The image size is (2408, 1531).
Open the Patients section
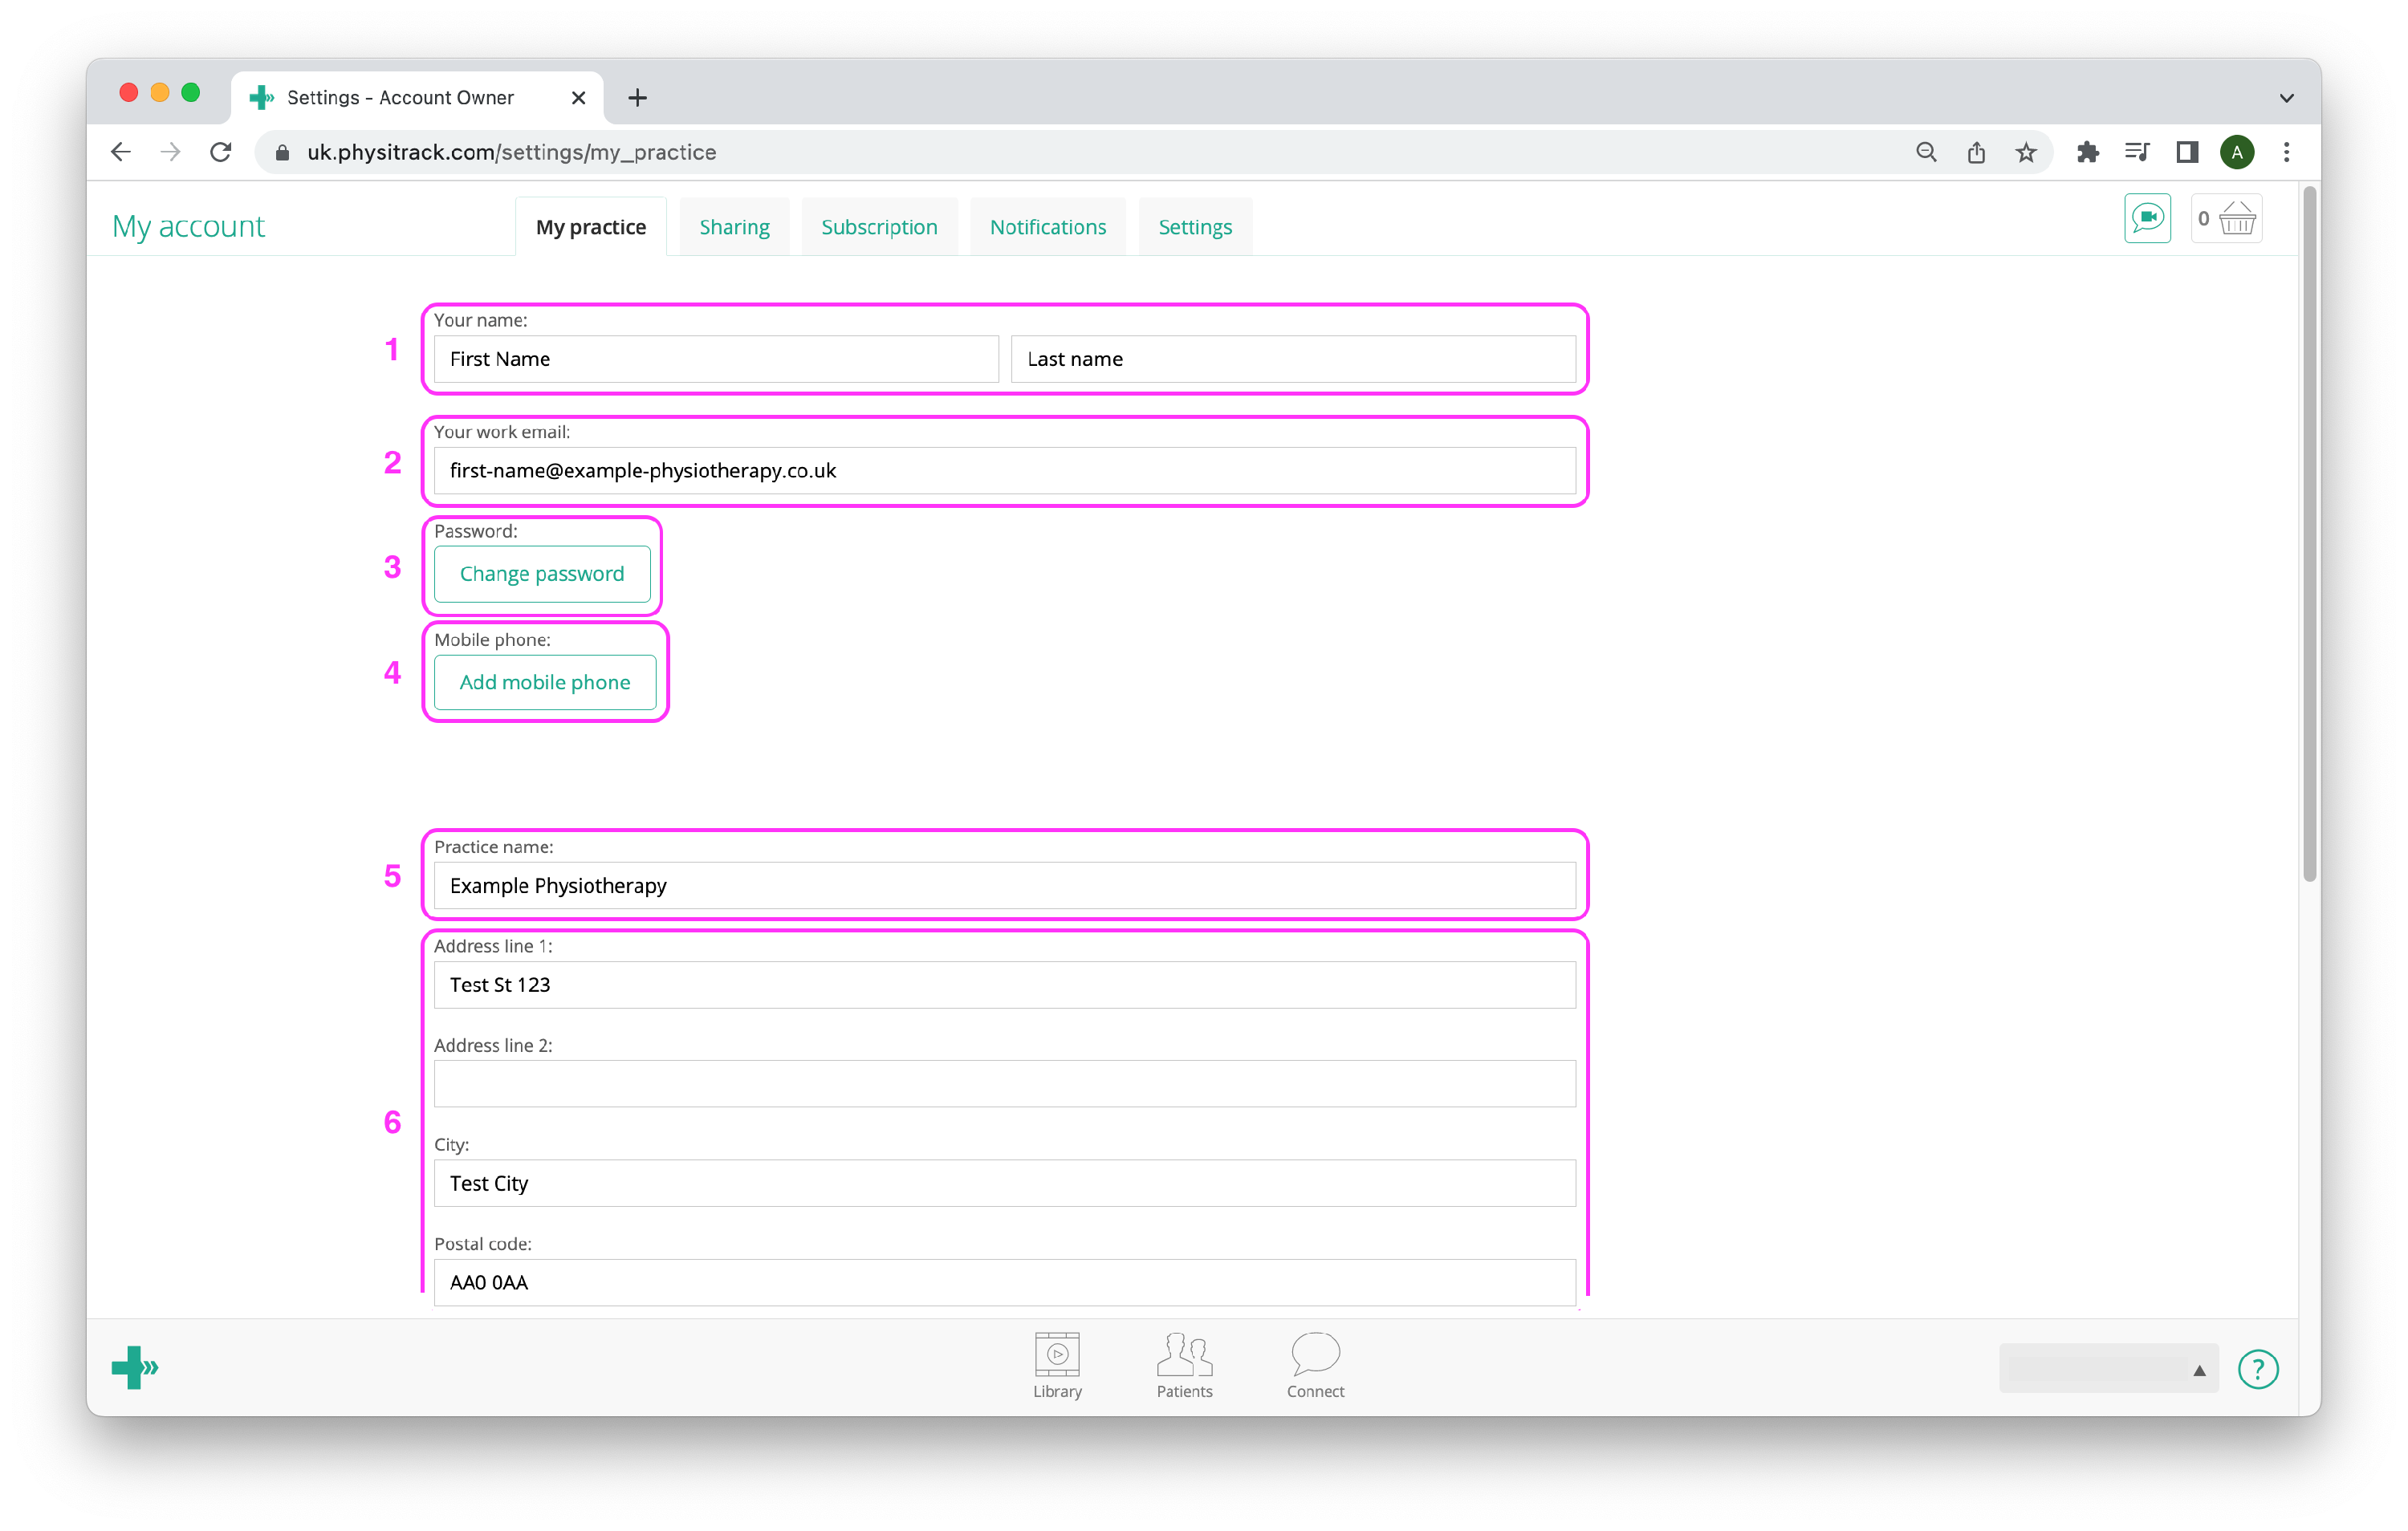click(x=1184, y=1365)
